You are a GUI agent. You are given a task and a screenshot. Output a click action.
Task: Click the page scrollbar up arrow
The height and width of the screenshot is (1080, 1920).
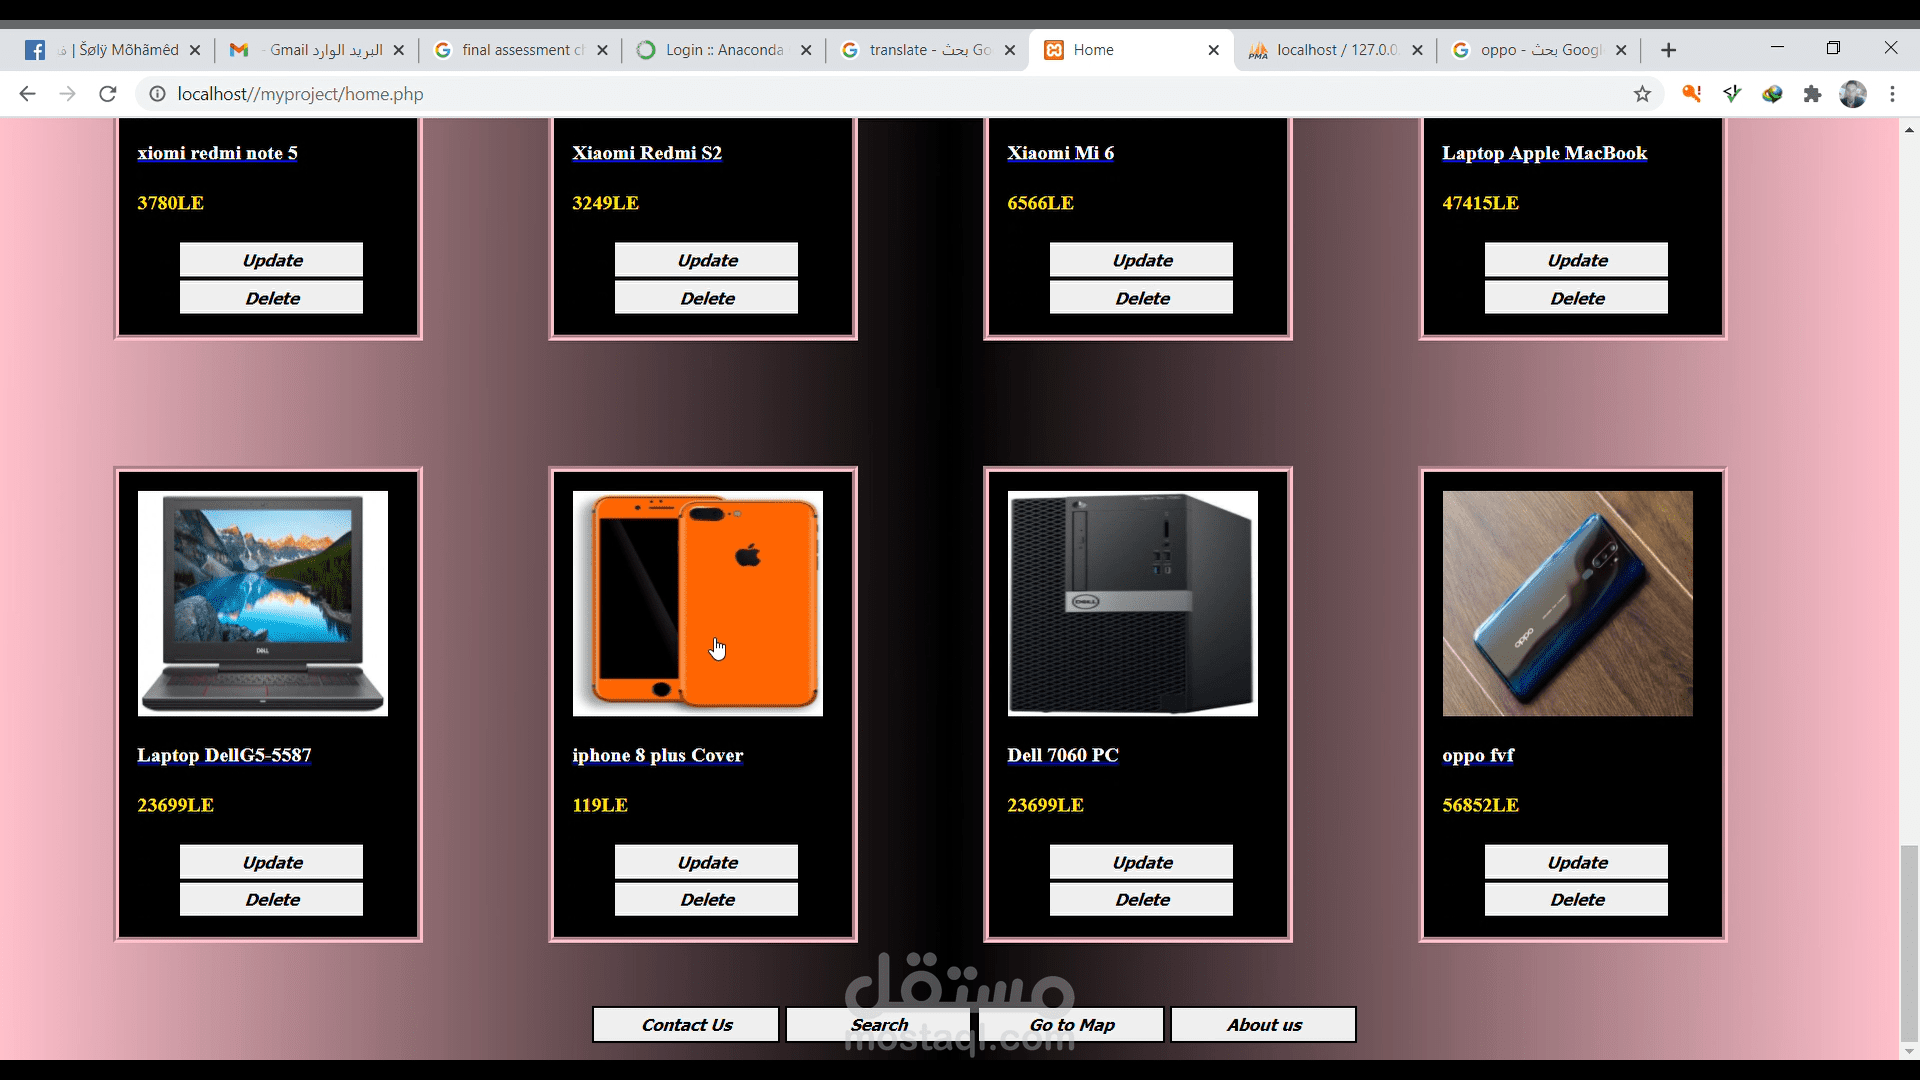tap(1909, 130)
